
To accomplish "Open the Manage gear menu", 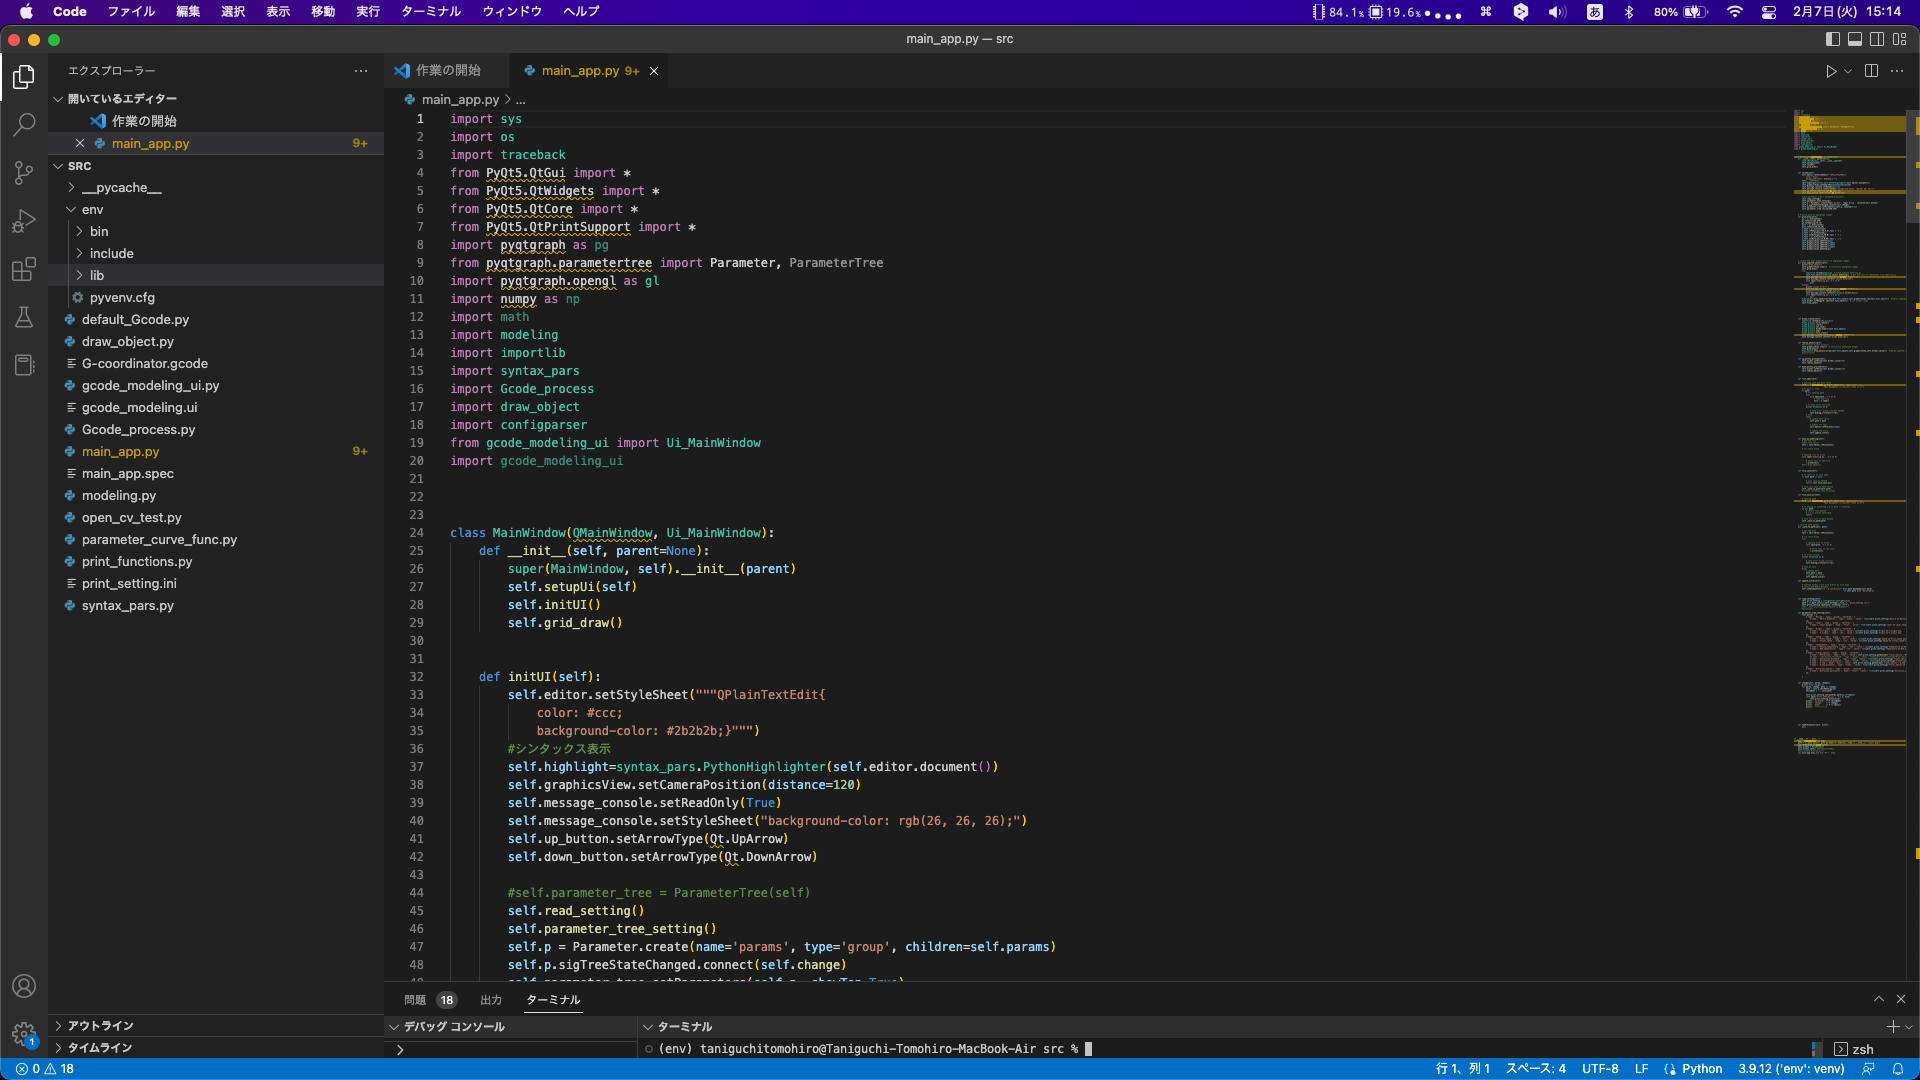I will pyautogui.click(x=24, y=1034).
